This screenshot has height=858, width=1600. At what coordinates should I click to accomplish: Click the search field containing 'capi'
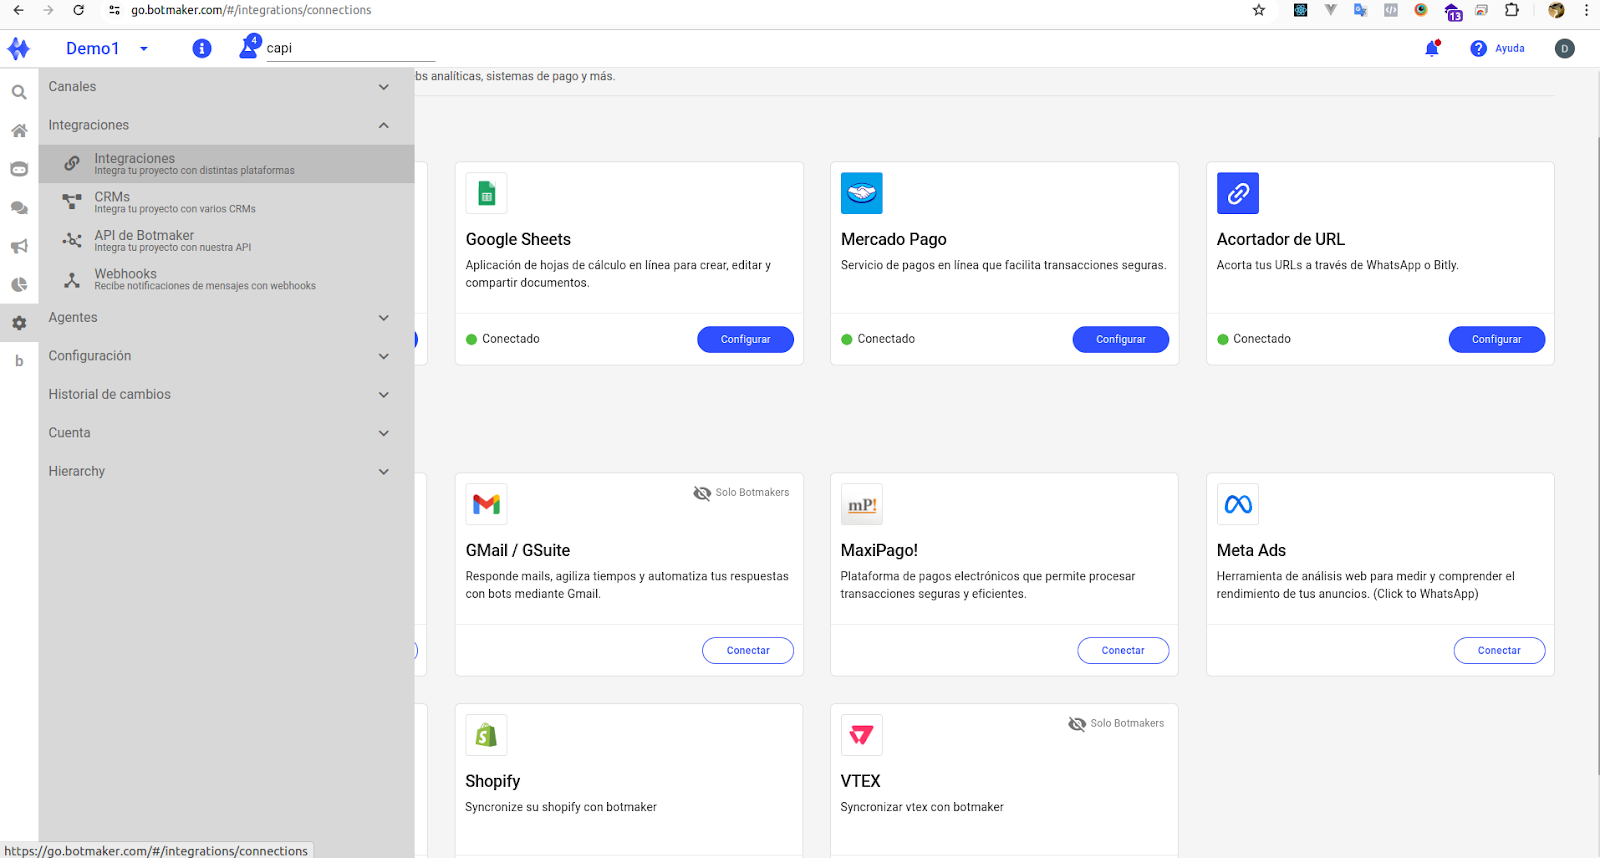[x=350, y=48]
